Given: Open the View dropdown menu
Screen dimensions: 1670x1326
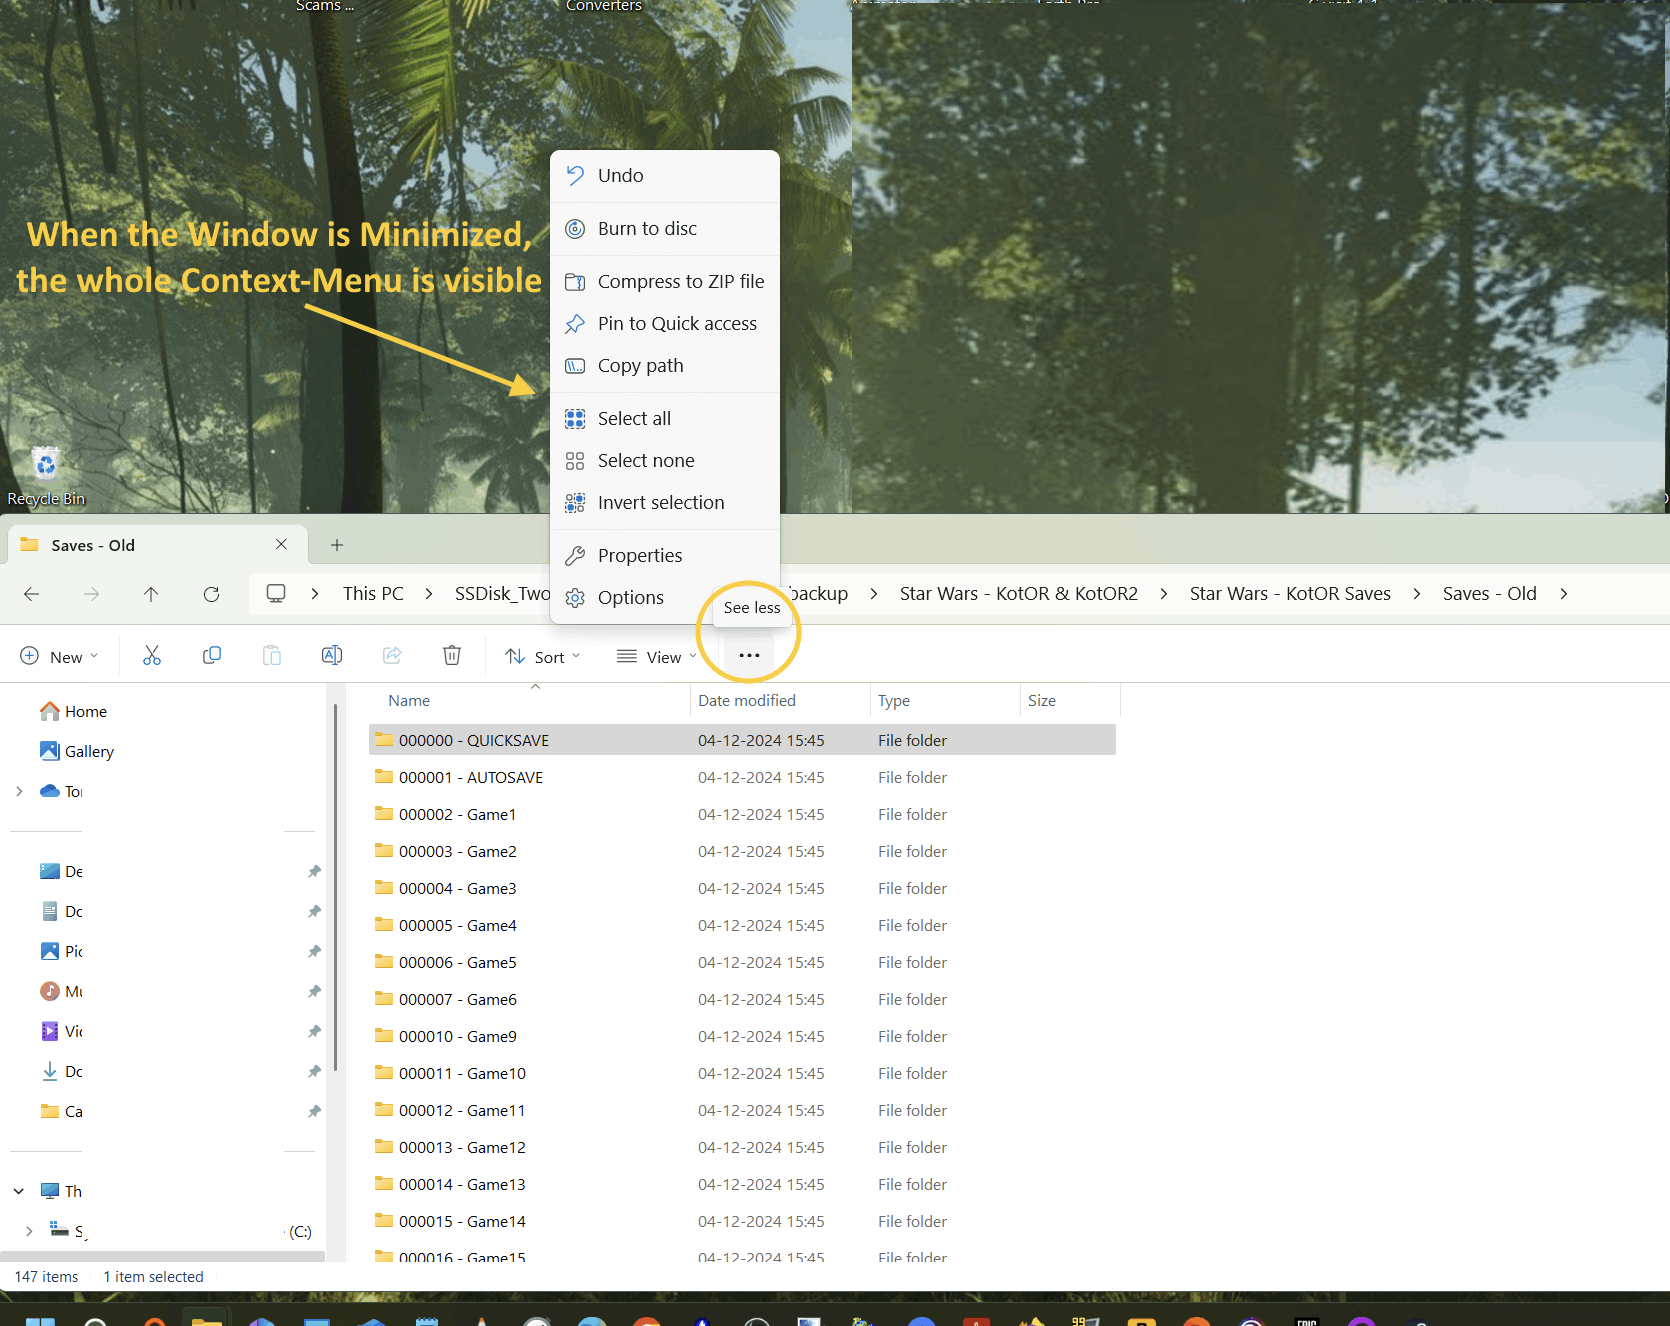Looking at the screenshot, I should 657,657.
